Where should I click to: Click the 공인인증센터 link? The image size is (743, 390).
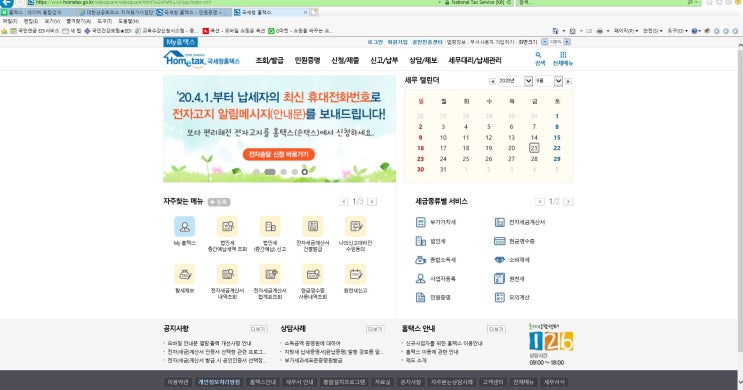[x=427, y=42]
